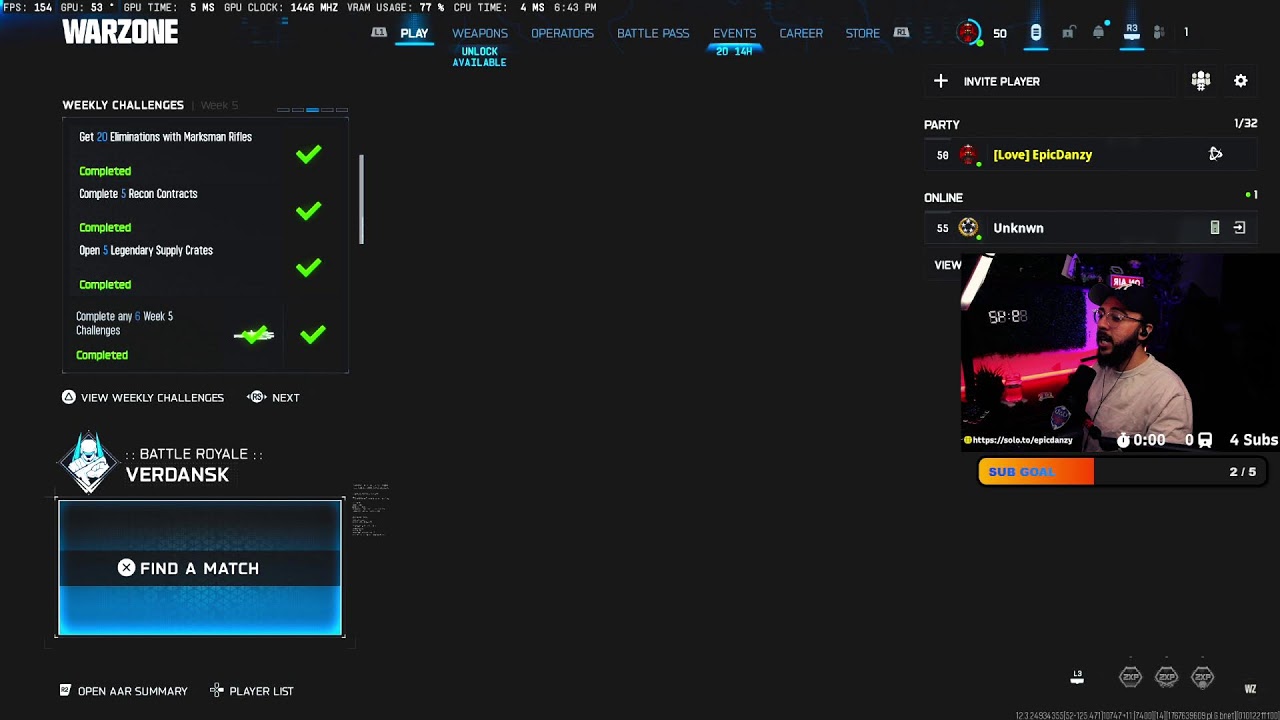Open notifications bell icon

point(1099,32)
